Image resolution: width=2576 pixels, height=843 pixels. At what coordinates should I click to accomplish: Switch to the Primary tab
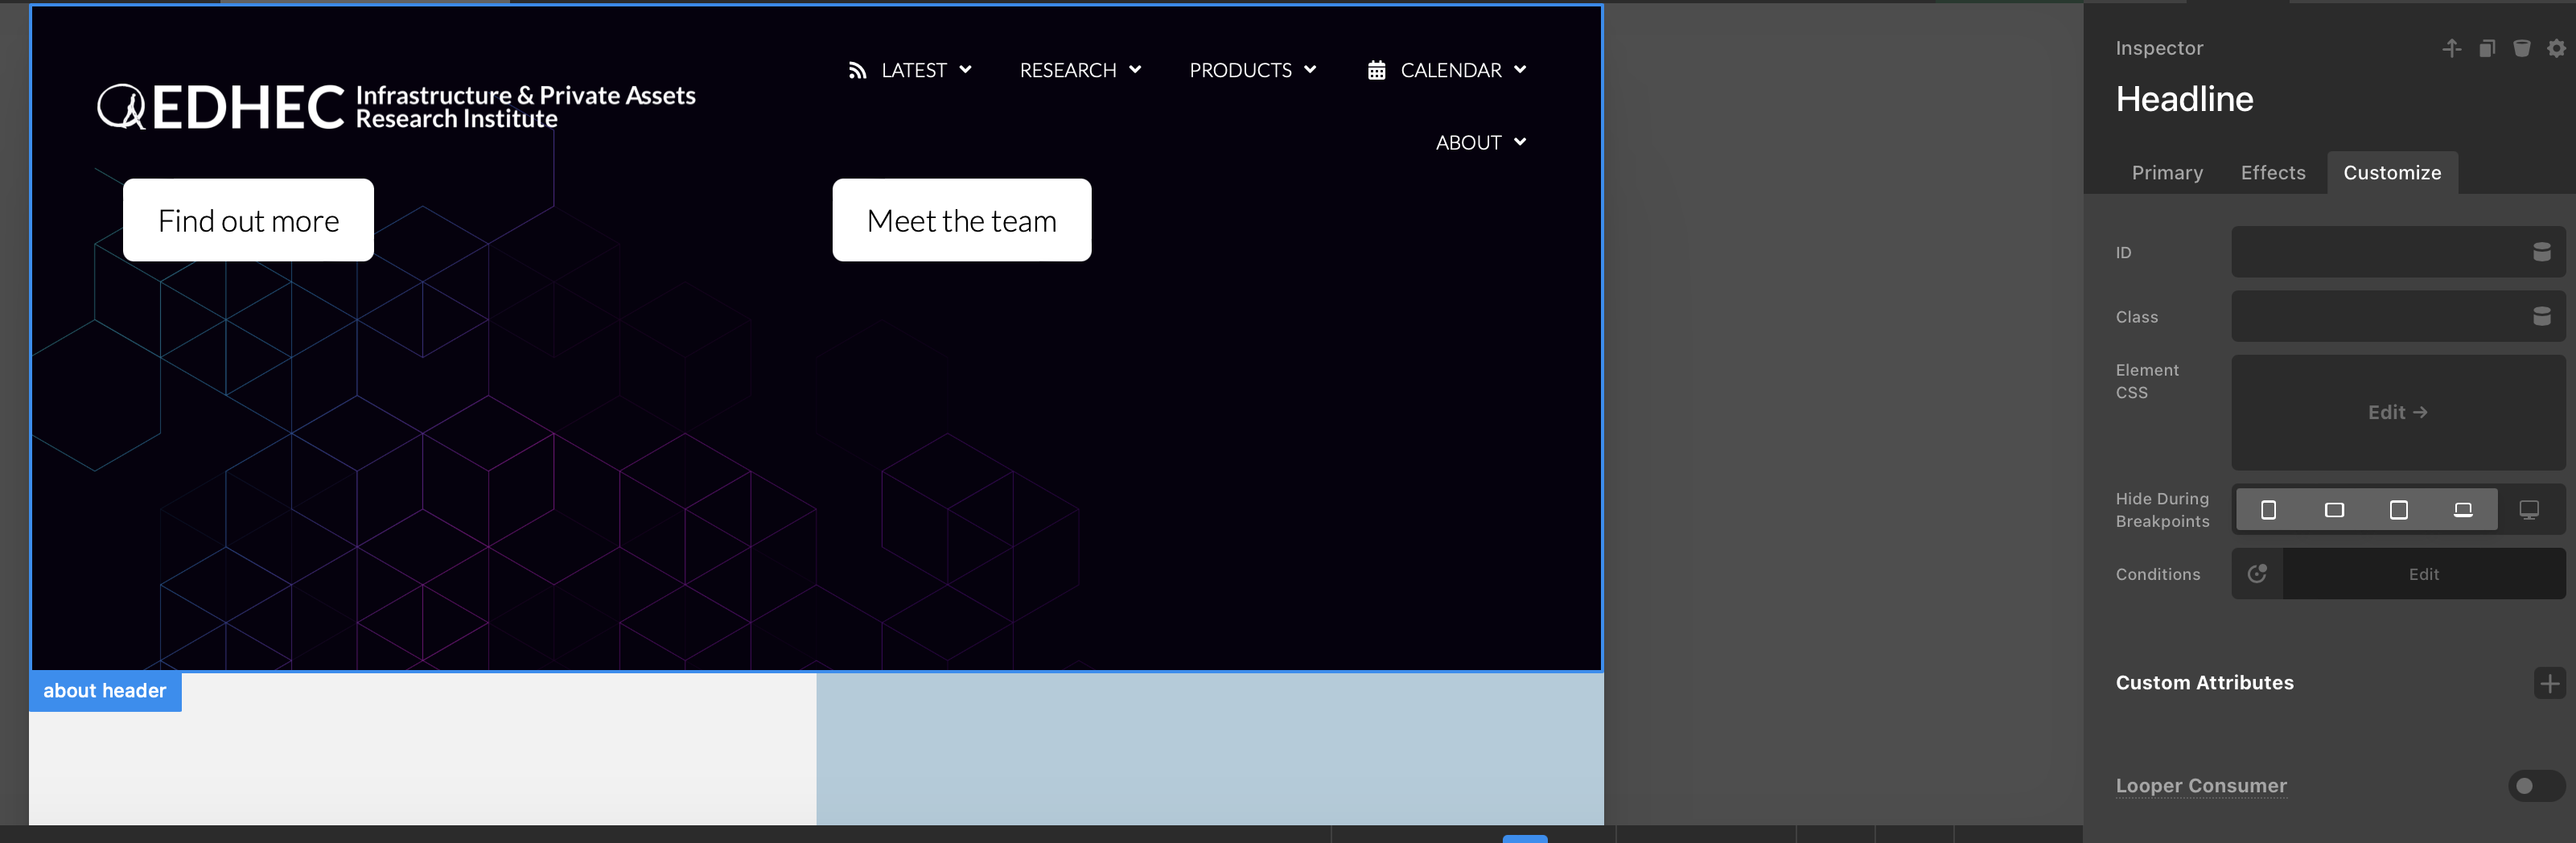(x=2167, y=173)
